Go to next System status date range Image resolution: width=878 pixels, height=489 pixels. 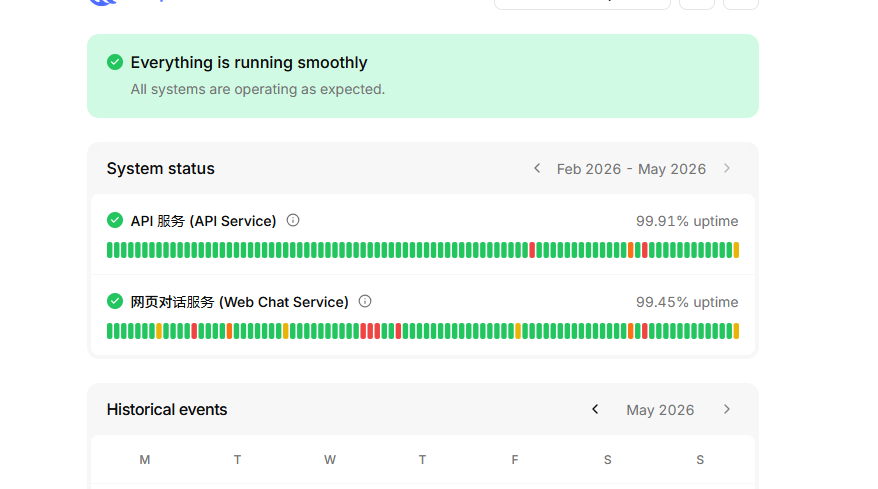tap(727, 169)
